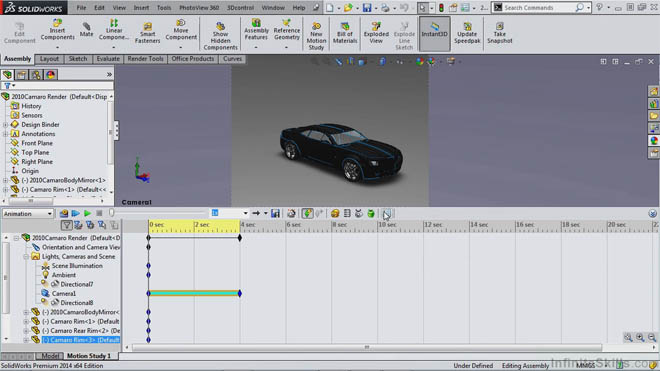660x371 pixels.
Task: Select Scene Illumination item
Action: tap(77, 266)
